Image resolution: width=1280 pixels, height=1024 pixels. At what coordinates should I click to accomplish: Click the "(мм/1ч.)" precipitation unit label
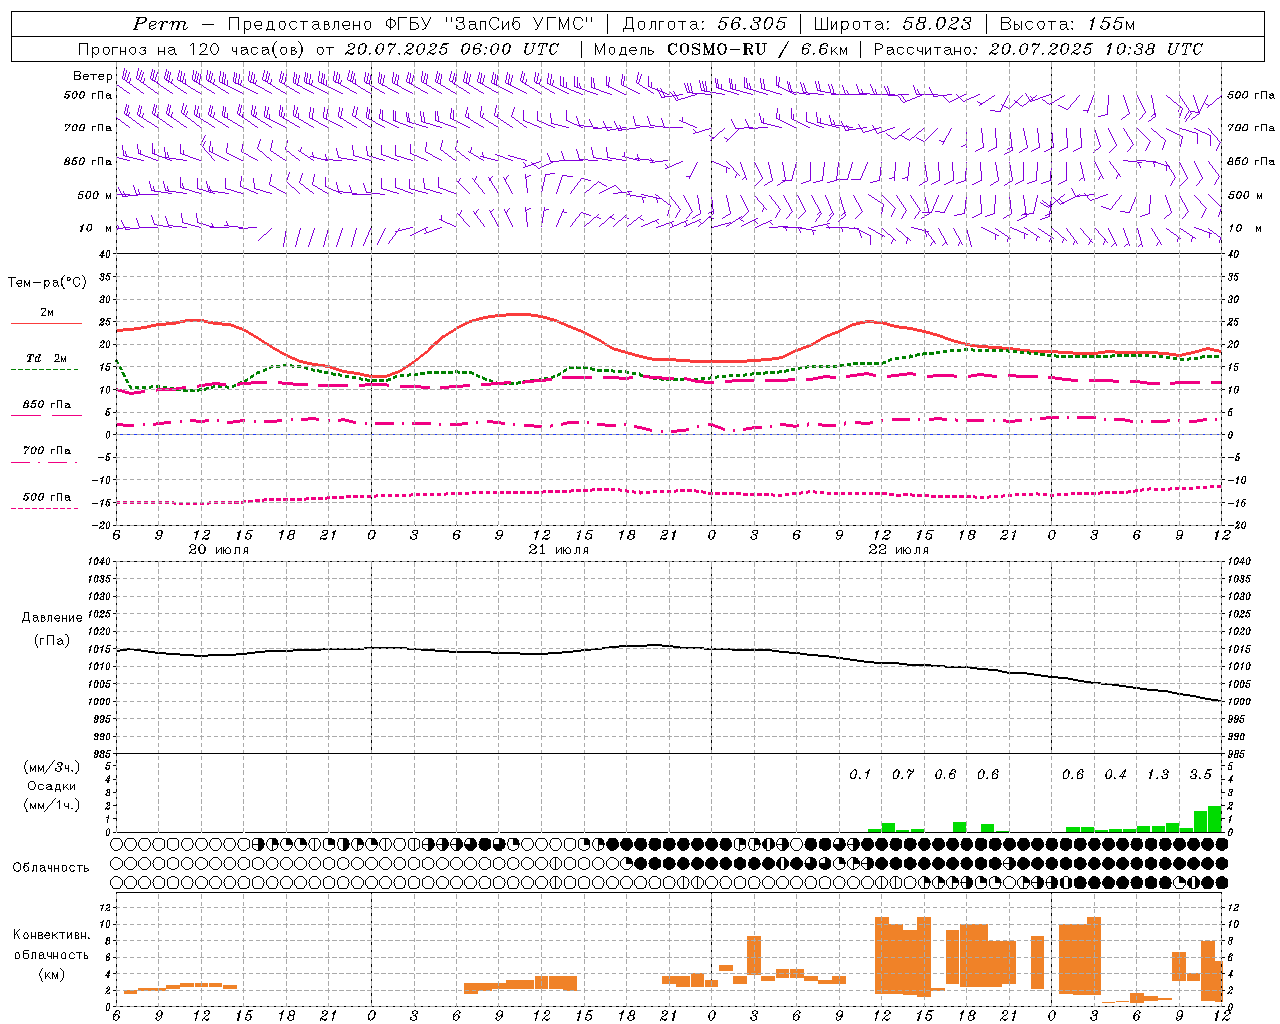(52, 805)
